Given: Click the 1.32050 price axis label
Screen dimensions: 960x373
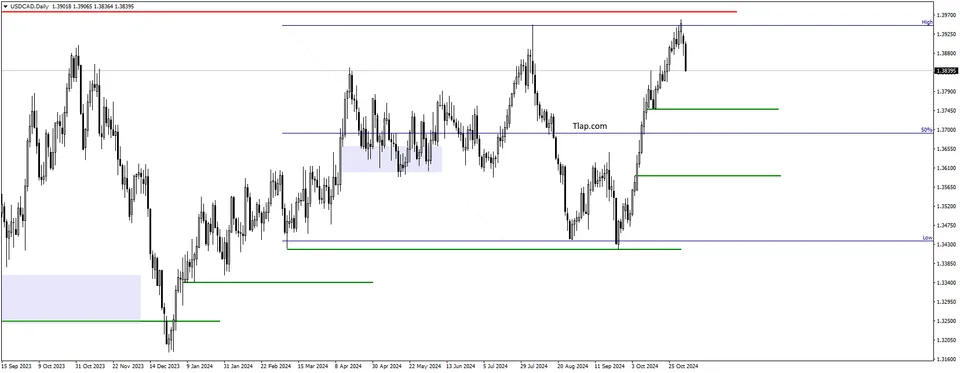Looking at the screenshot, I should (x=947, y=339).
